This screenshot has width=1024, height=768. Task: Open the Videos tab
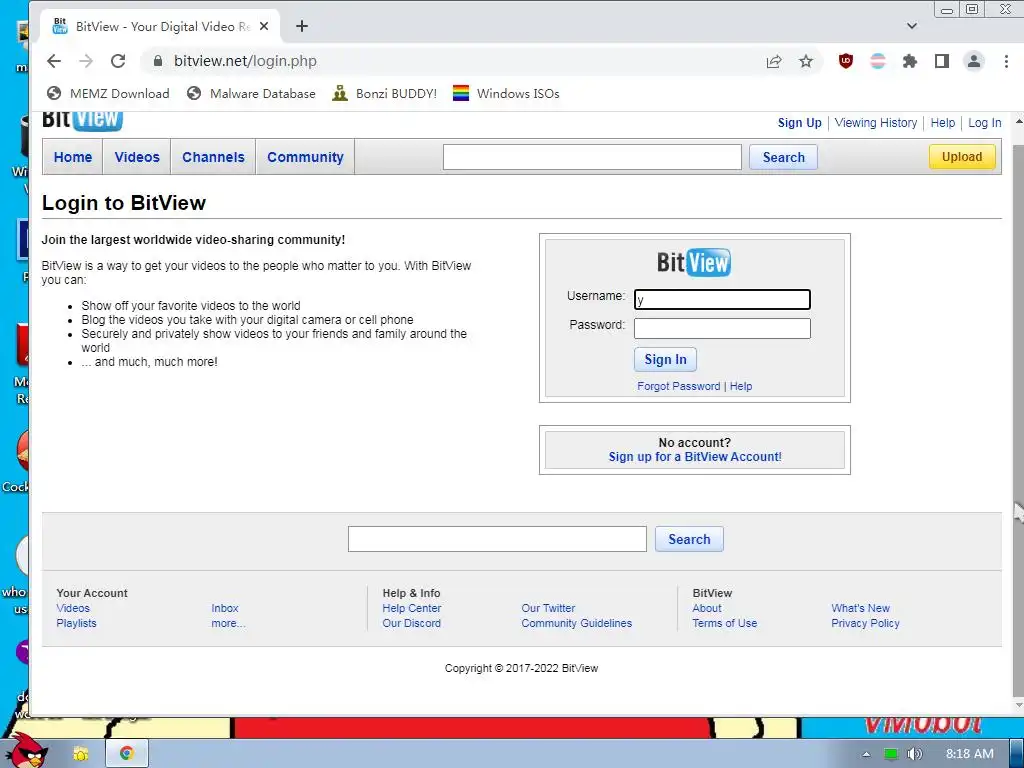click(x=136, y=157)
